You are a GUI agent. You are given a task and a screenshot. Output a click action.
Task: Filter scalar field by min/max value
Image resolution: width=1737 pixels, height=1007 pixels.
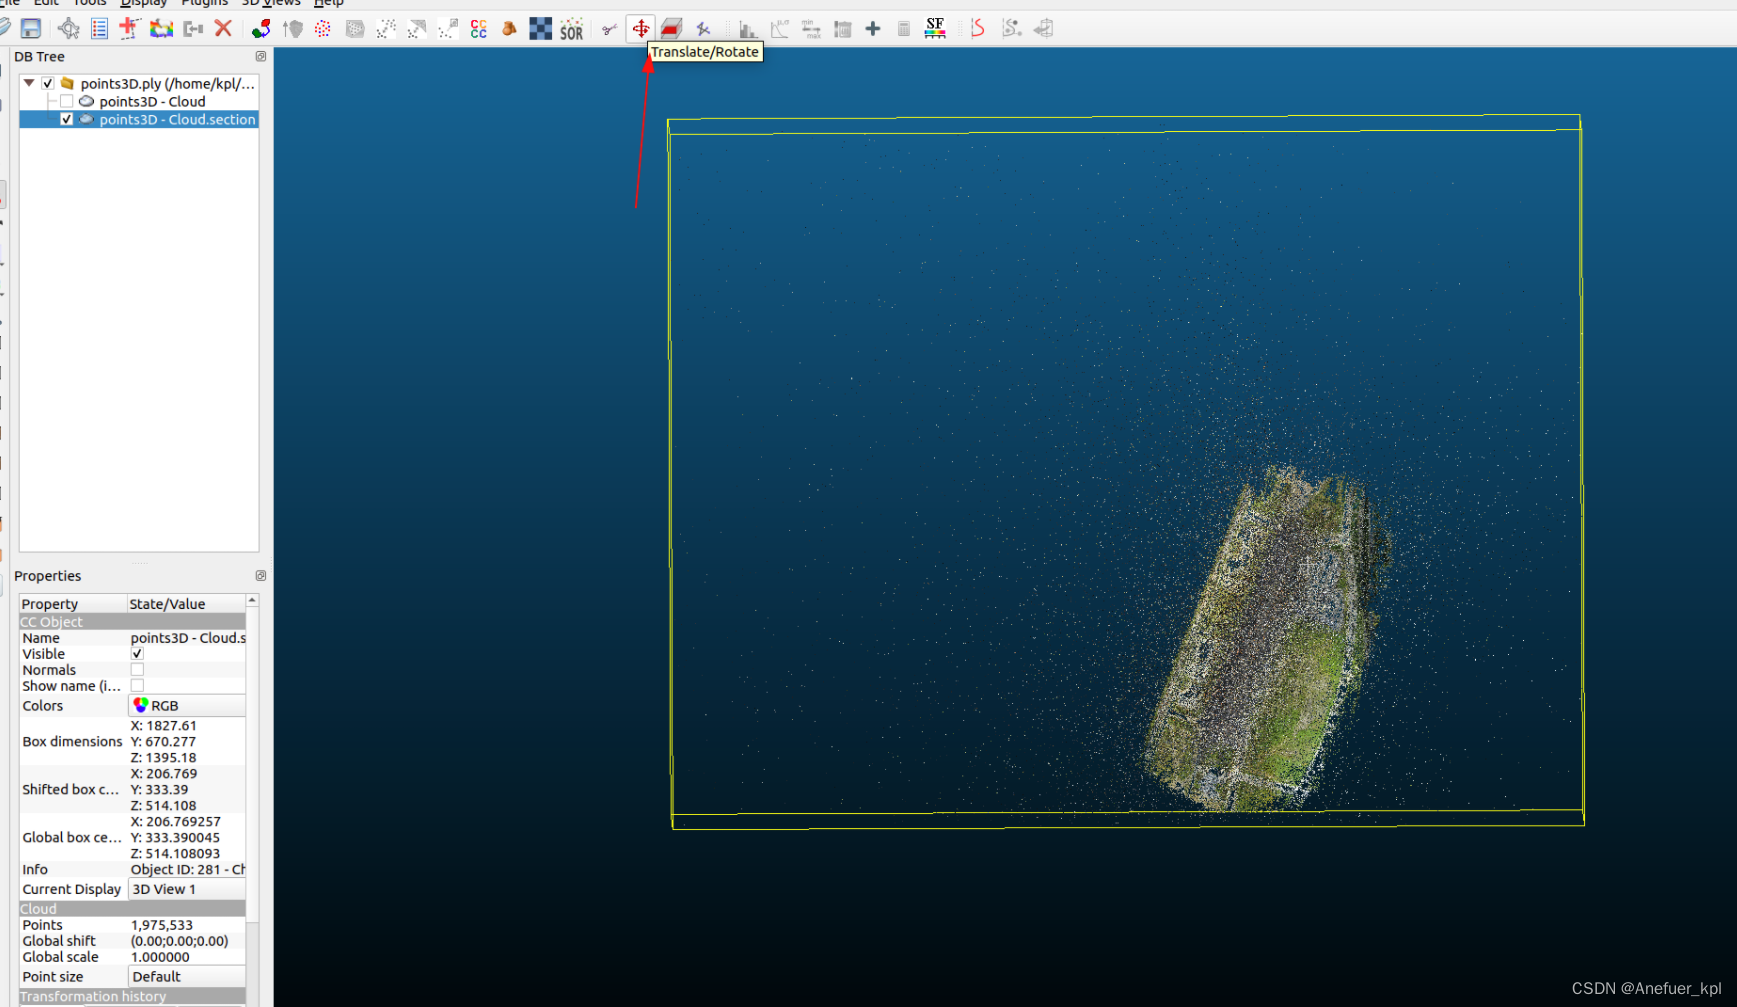[x=811, y=29]
